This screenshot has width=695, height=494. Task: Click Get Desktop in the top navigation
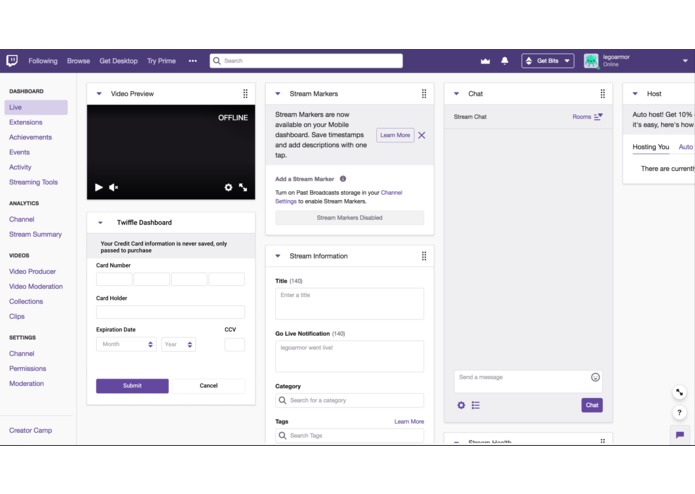(118, 61)
